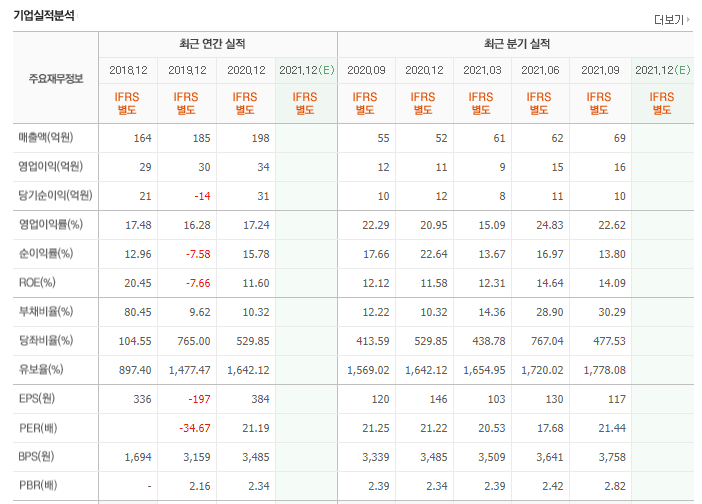Click the 순이익률(%) row label

[x=46, y=253]
